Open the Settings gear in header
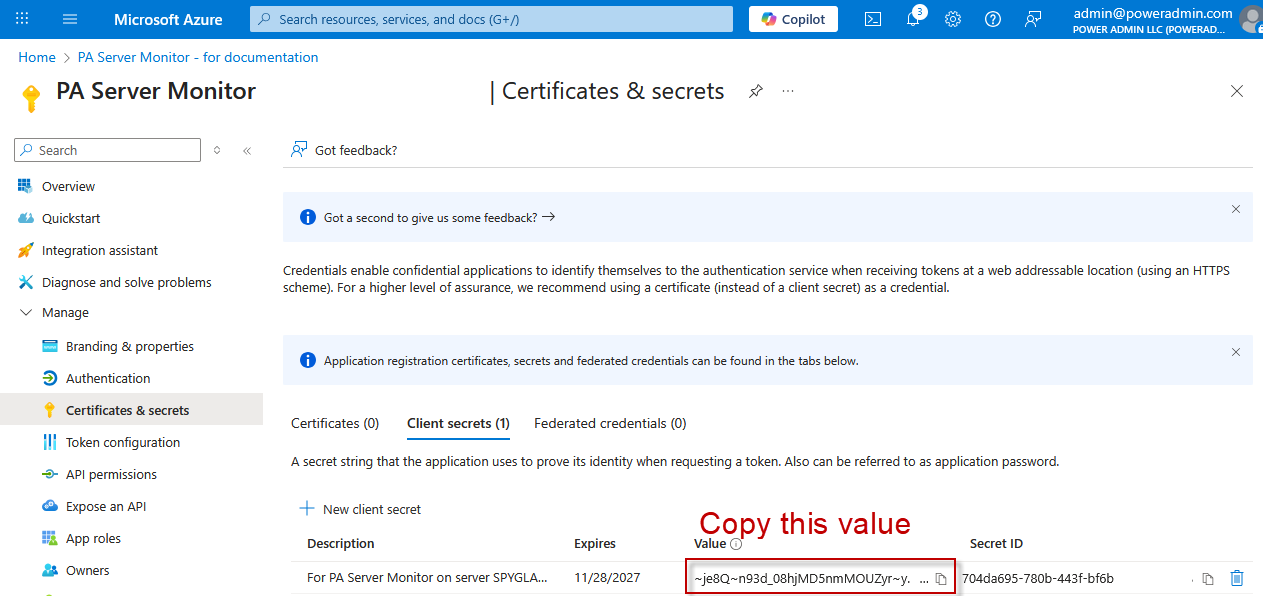The height and width of the screenshot is (596, 1263). click(x=953, y=19)
